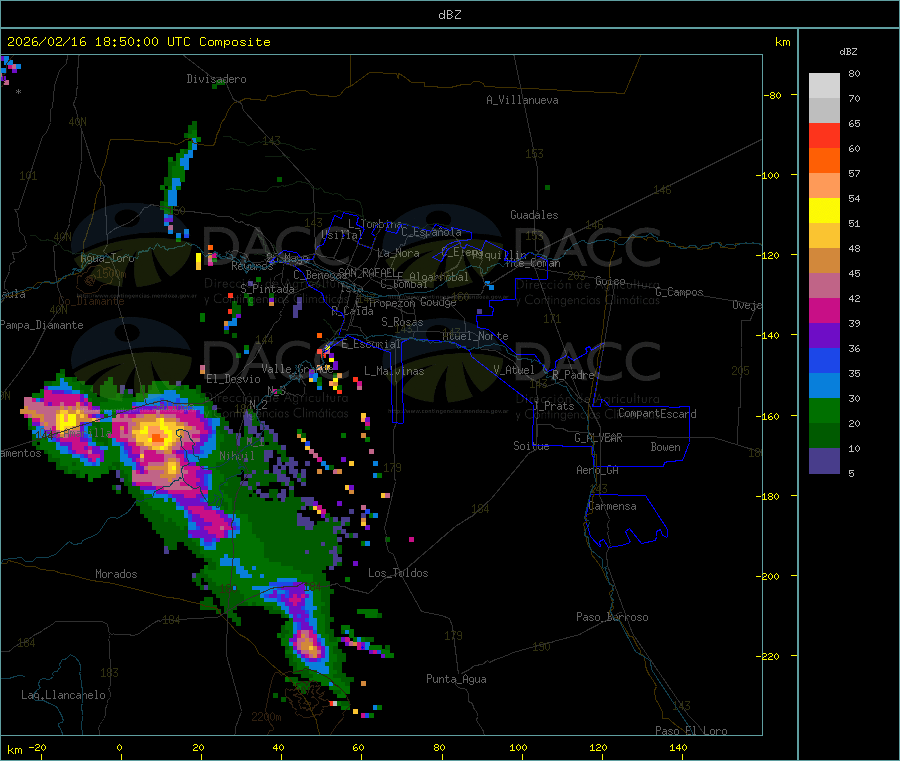Click the Guico map label
900x761 pixels.
tap(610, 281)
